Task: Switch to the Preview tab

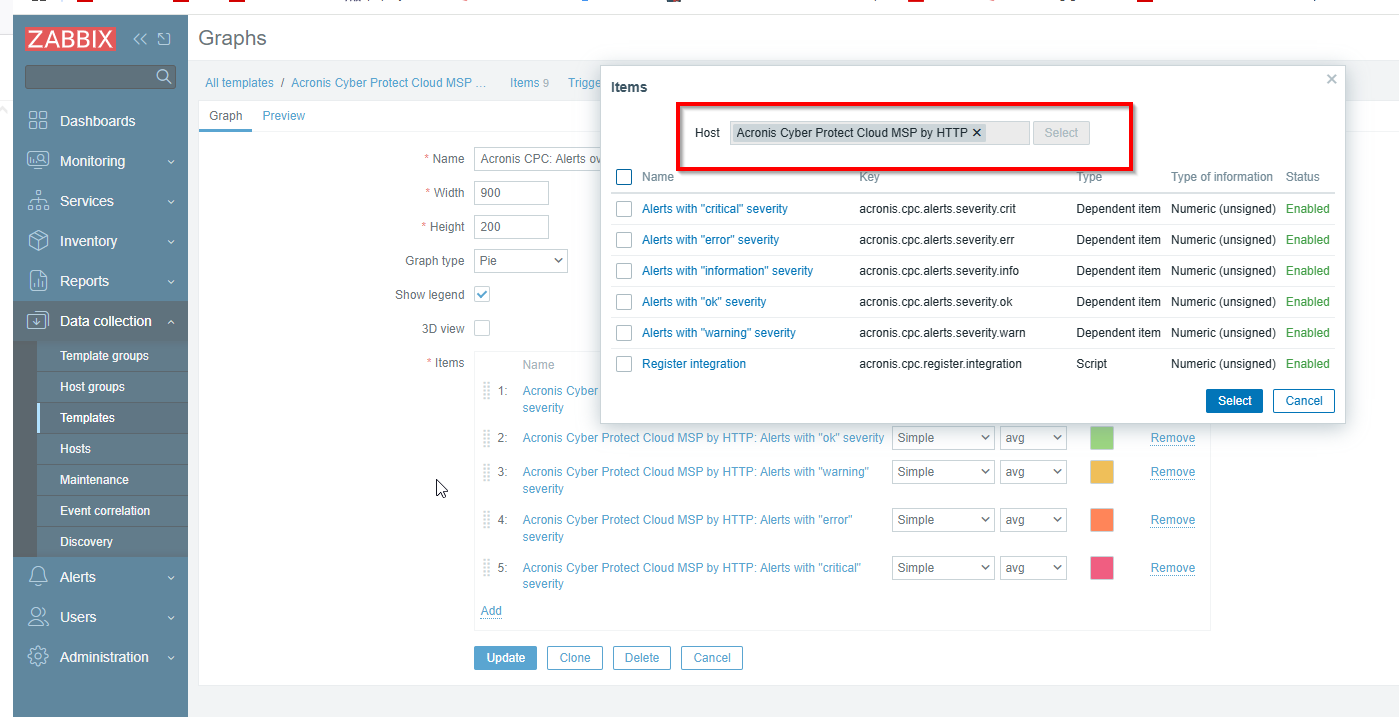Action: pyautogui.click(x=284, y=116)
